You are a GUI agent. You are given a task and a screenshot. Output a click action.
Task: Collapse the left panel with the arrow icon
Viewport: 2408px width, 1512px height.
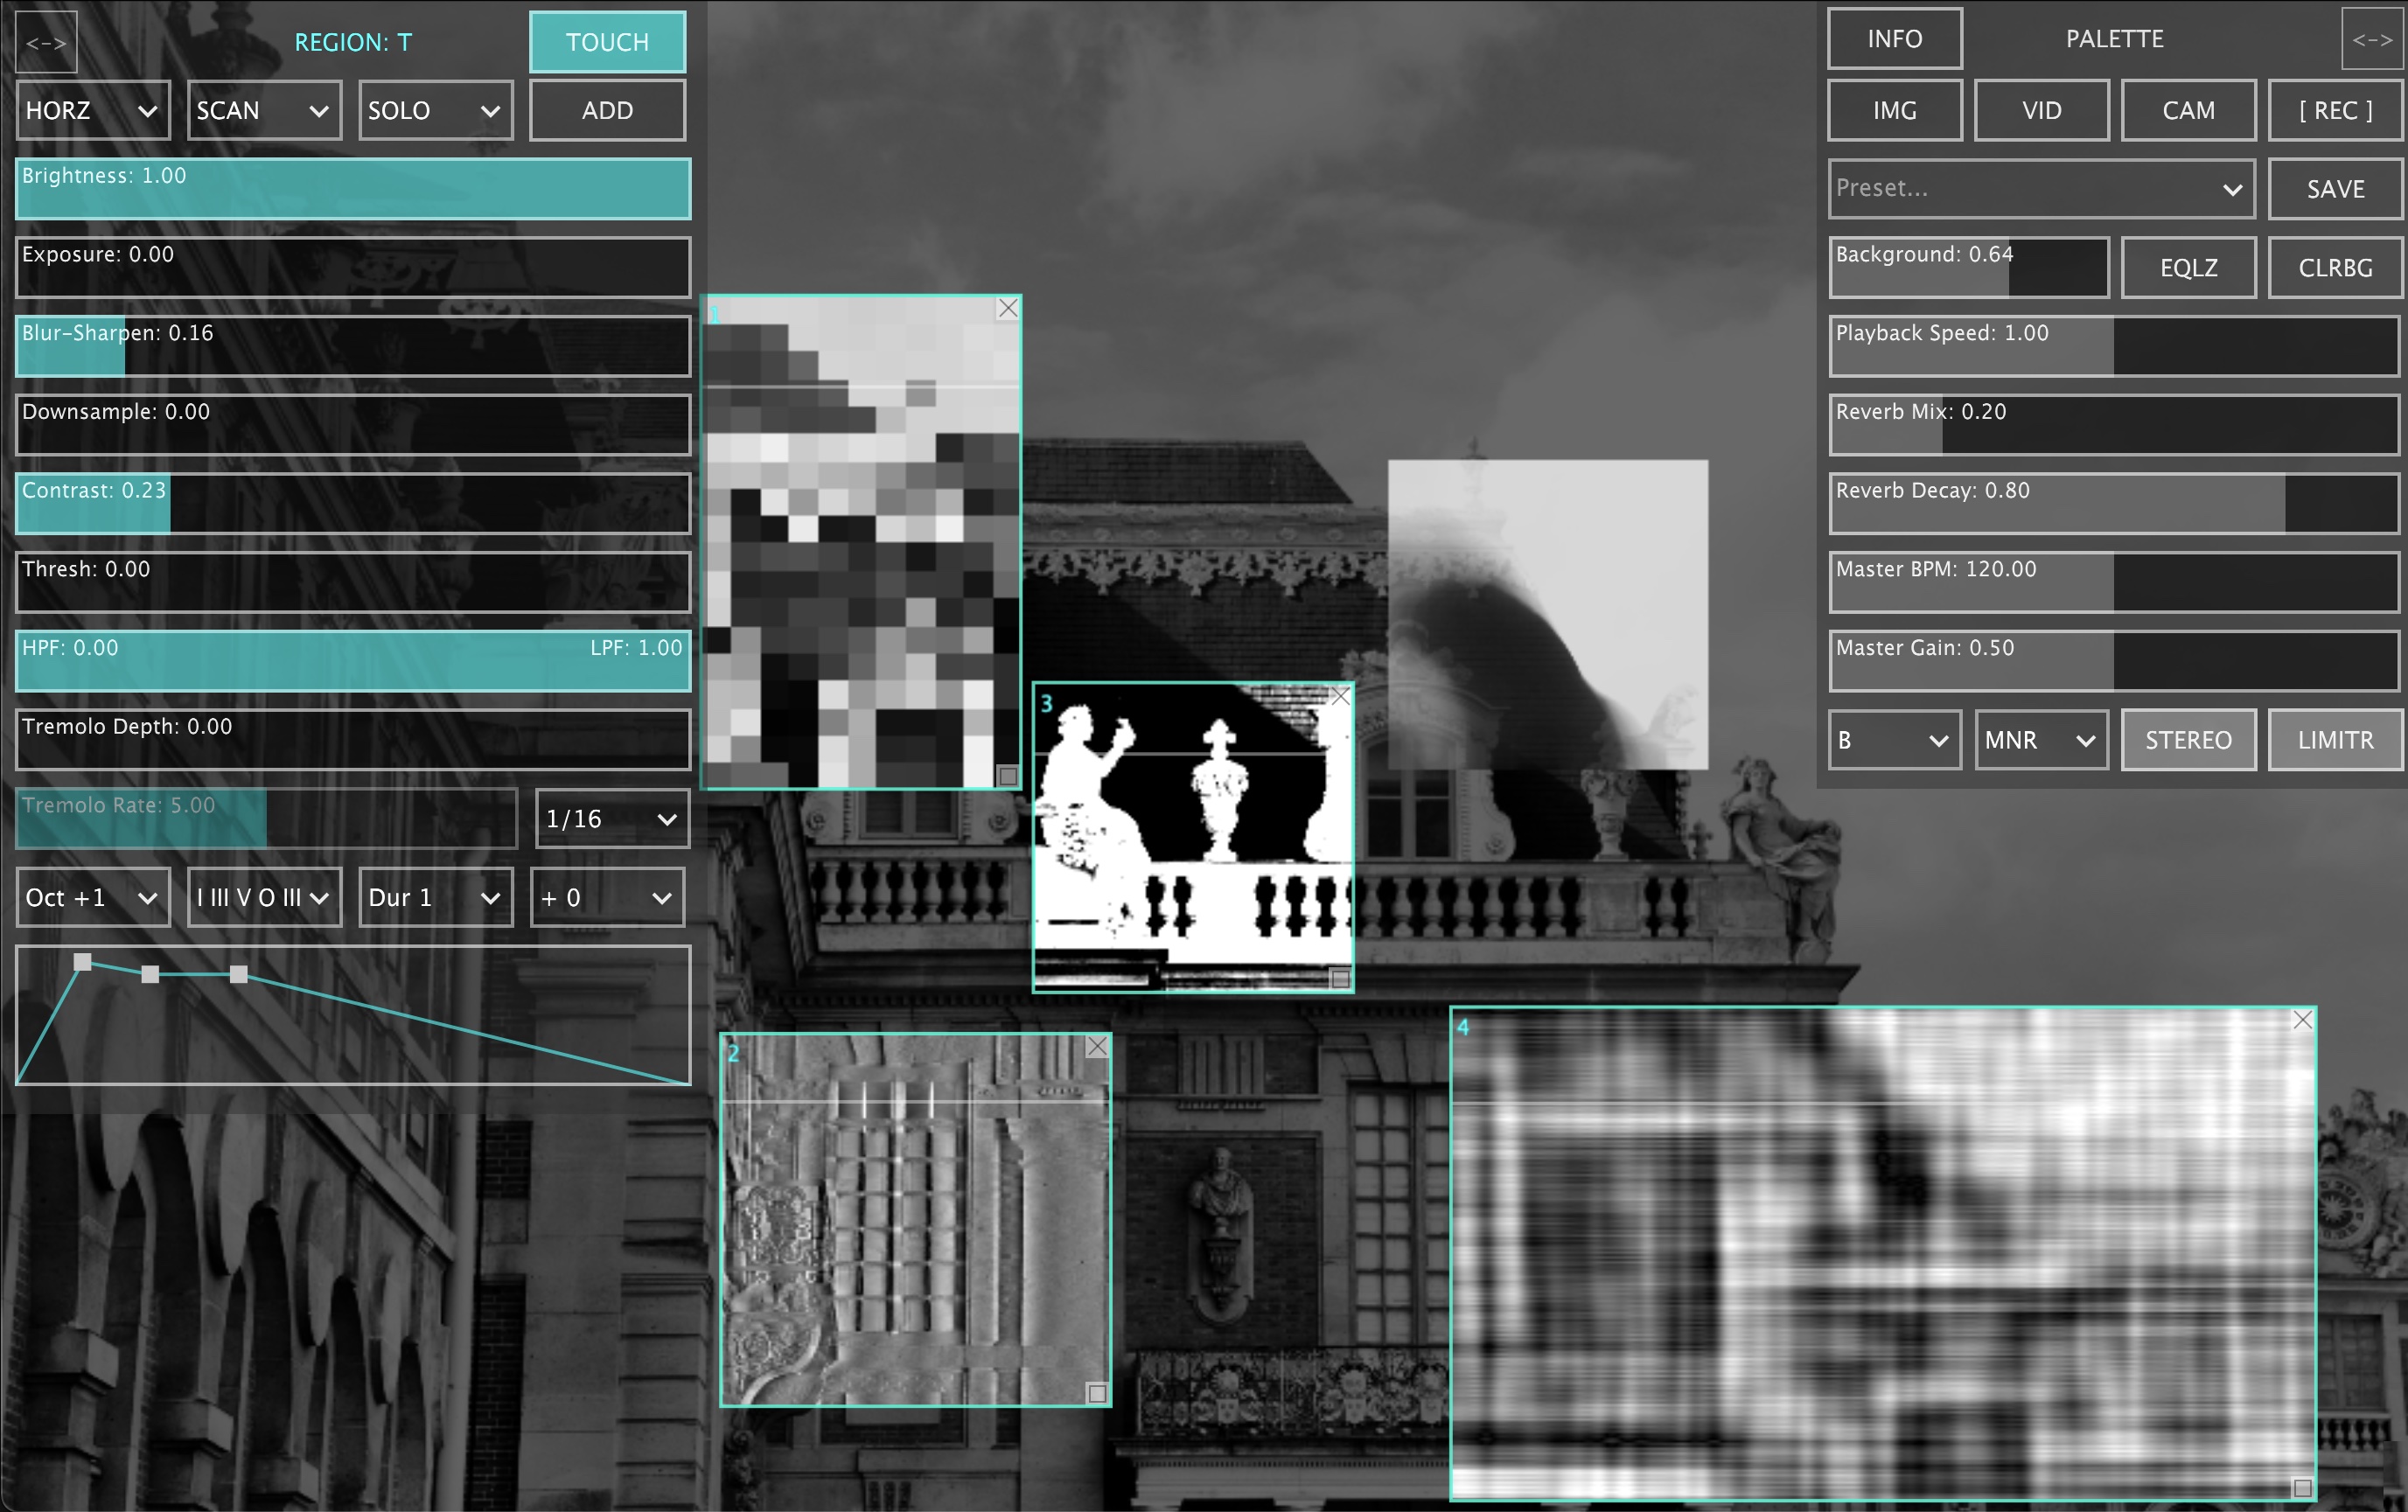(x=46, y=43)
